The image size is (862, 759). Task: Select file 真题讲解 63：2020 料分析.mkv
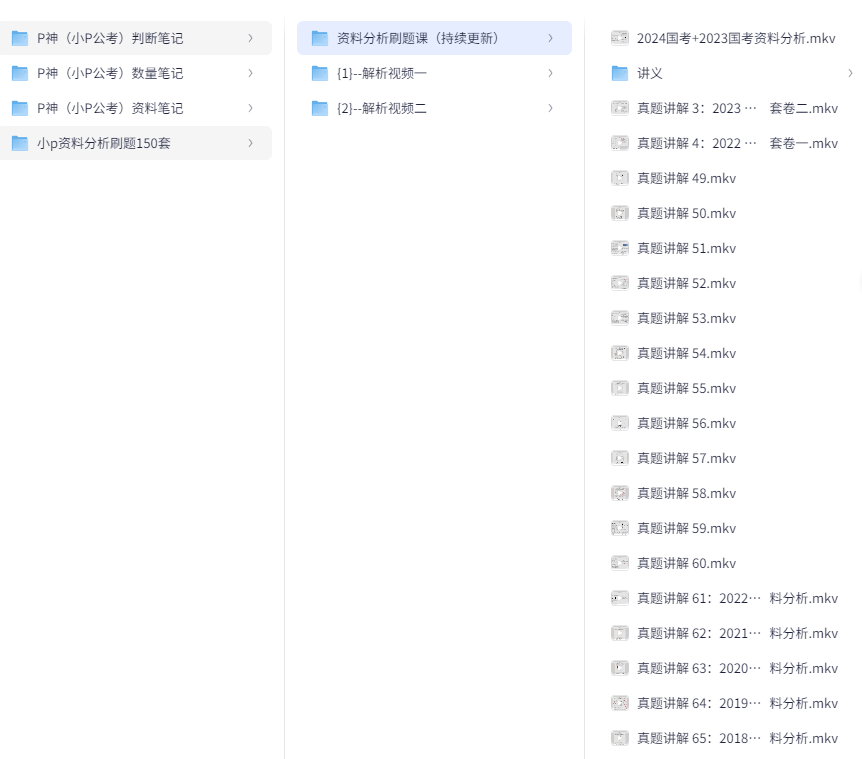tap(737, 668)
